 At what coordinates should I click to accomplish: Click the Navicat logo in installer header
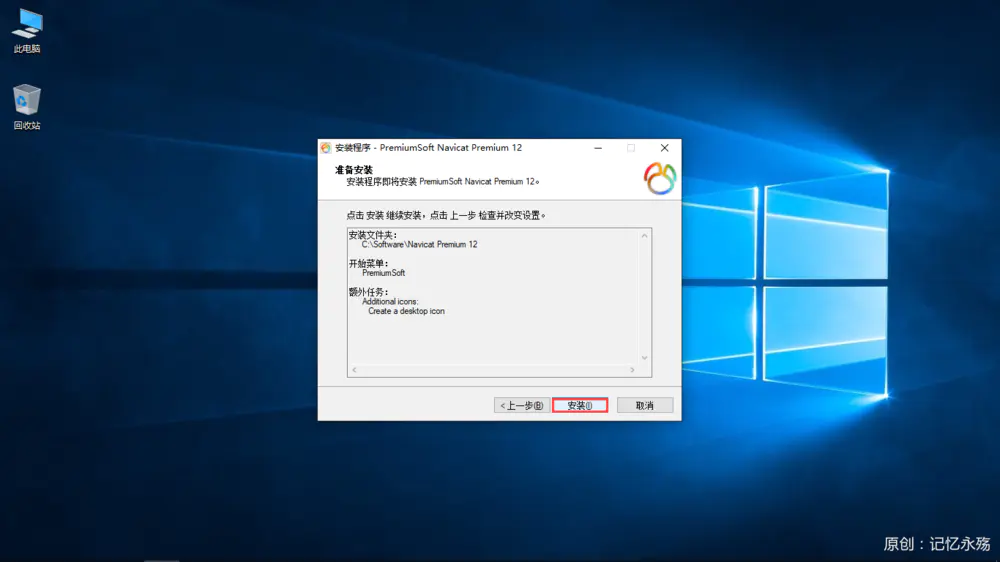coord(659,178)
